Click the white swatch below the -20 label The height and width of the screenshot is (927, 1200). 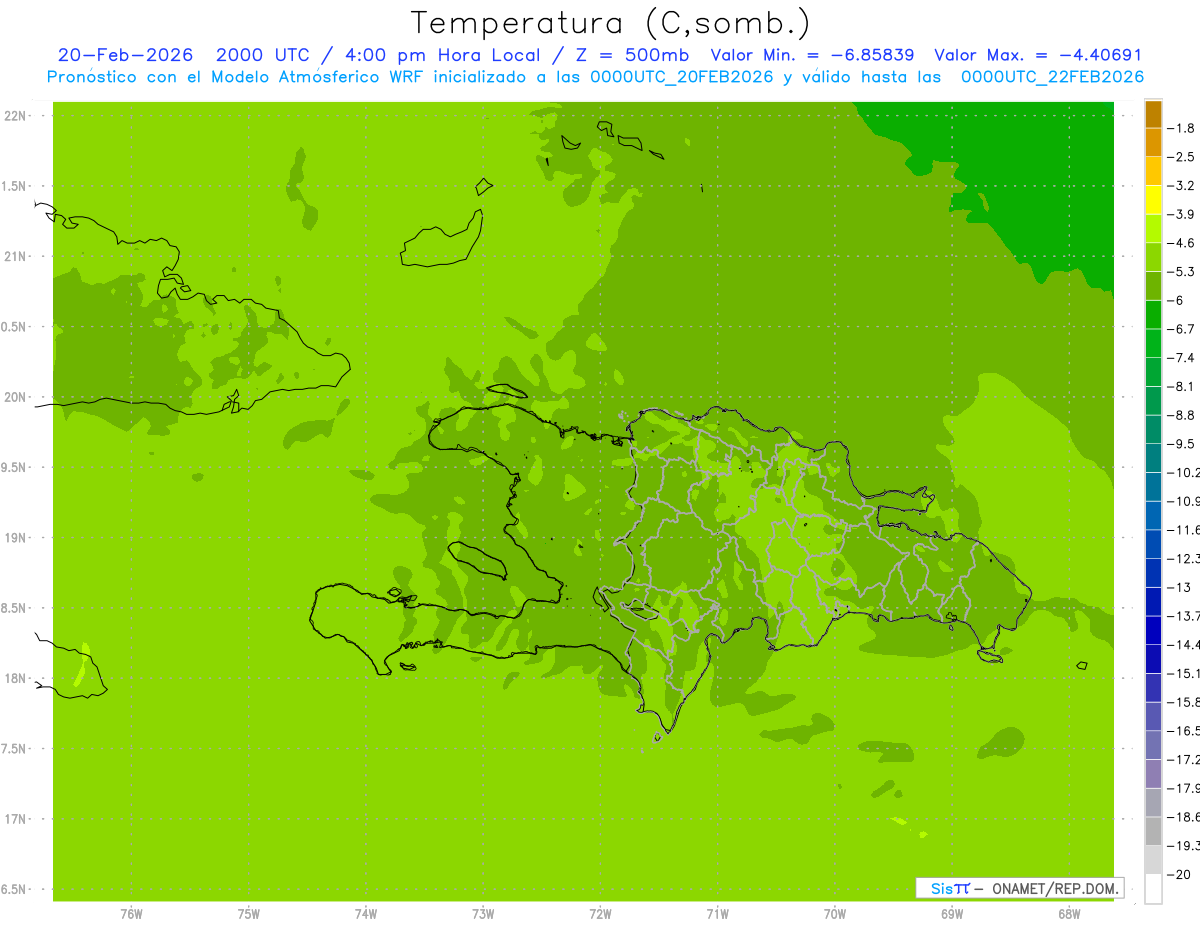coord(1153,889)
